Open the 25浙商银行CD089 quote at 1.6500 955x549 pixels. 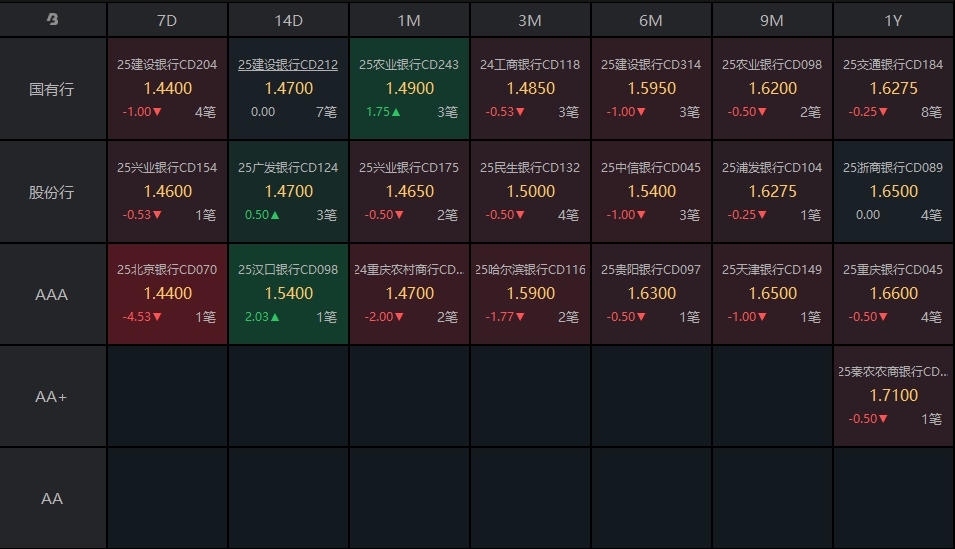(x=893, y=192)
